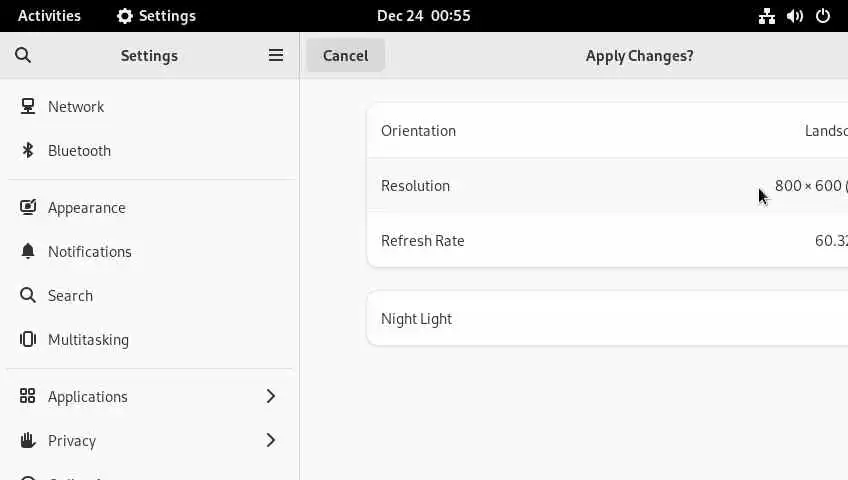Select Search in the settings sidebar
848x480 pixels.
[x=70, y=295]
